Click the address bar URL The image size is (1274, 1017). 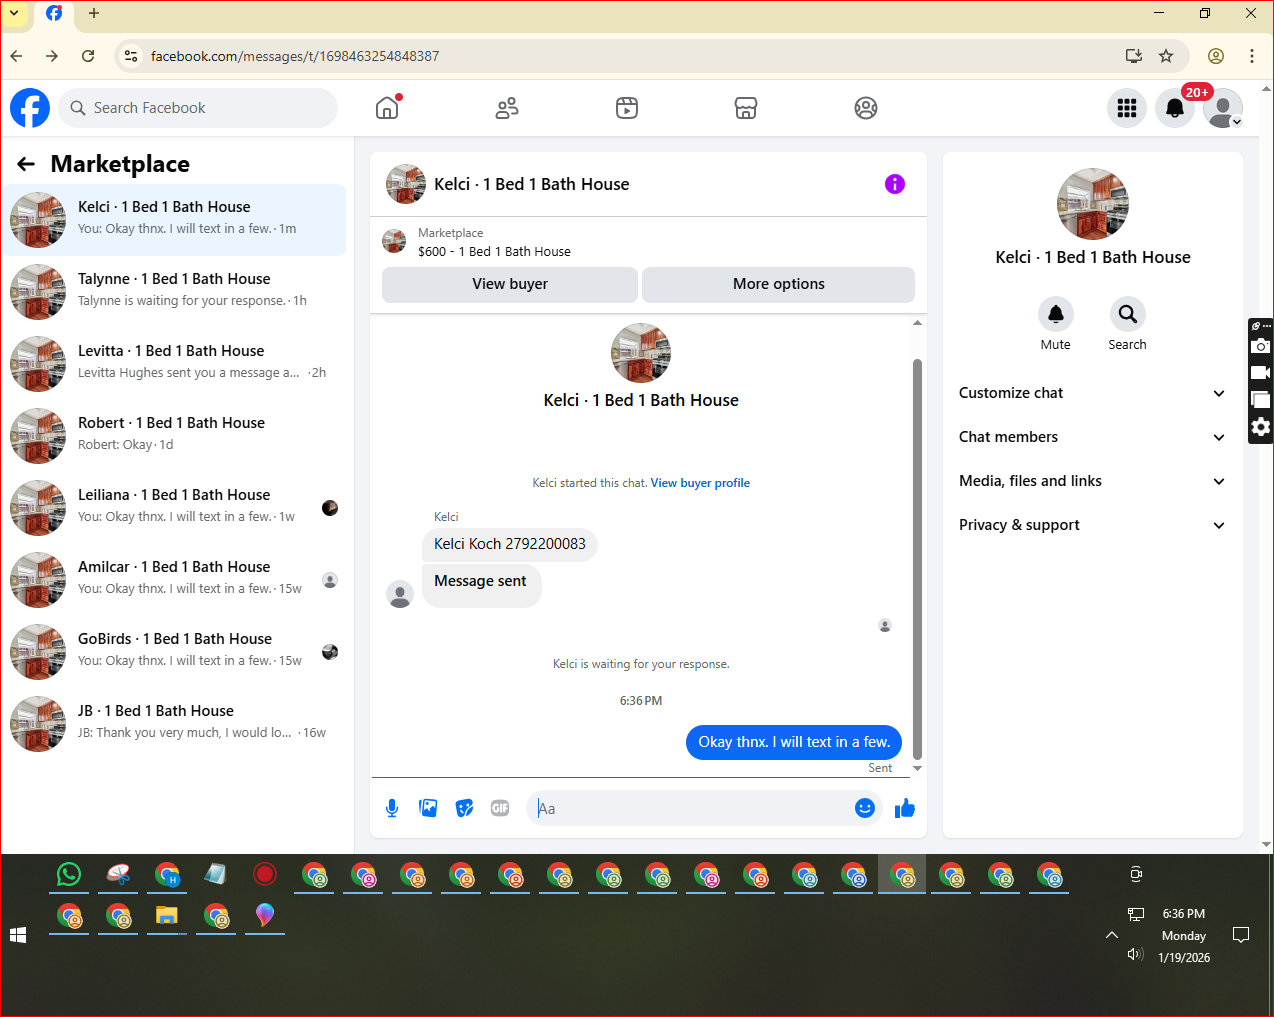(295, 56)
